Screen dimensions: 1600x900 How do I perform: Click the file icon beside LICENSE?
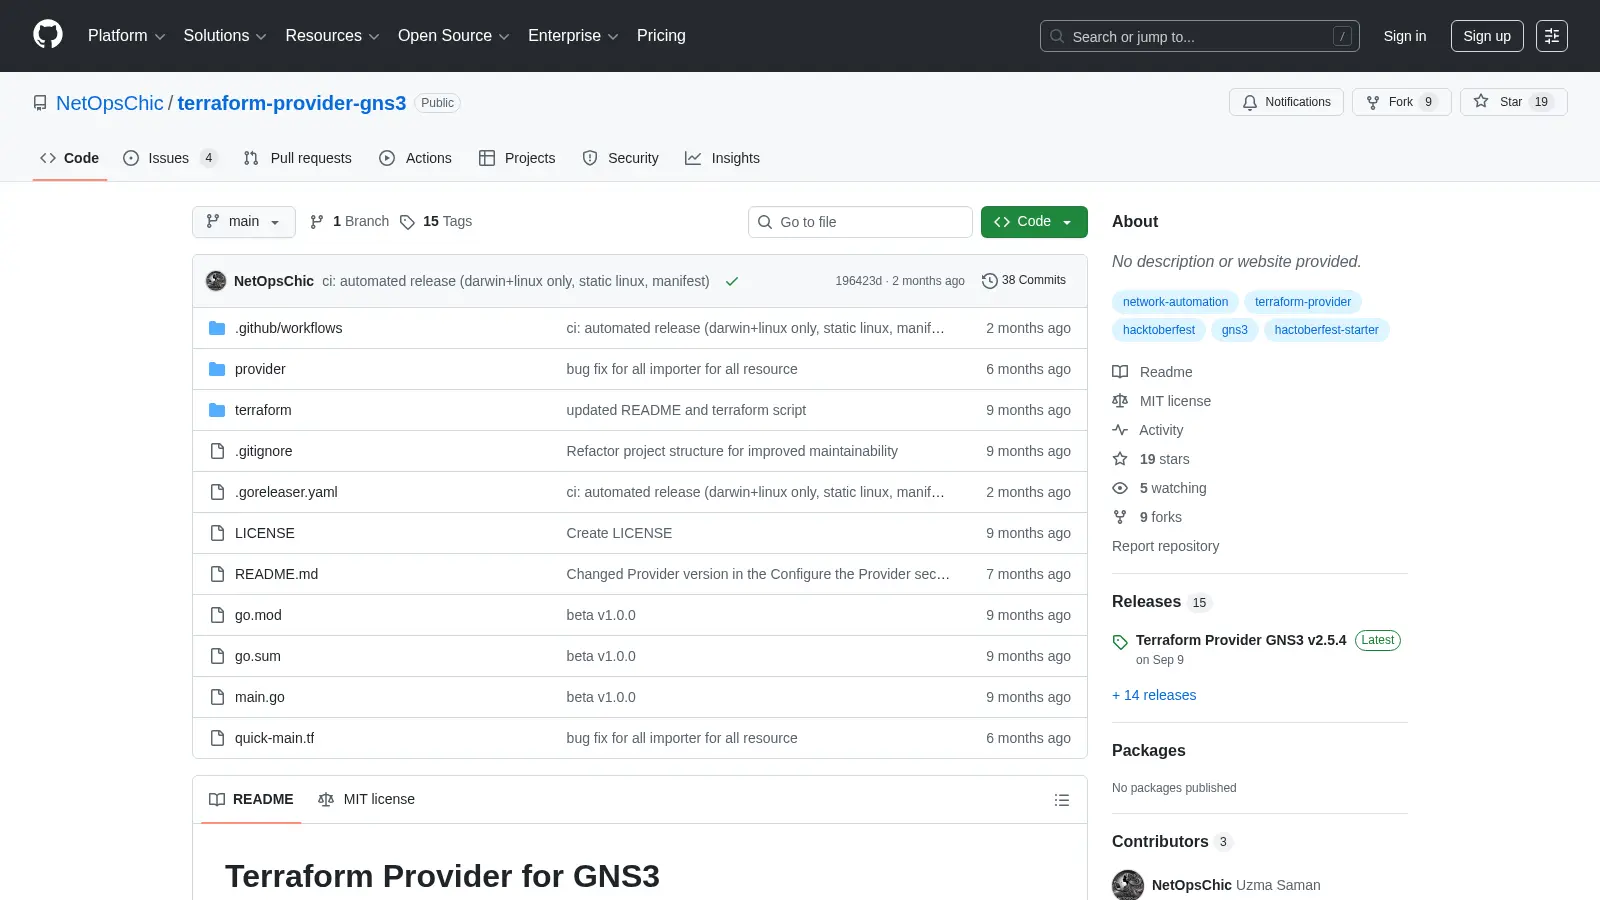pyautogui.click(x=217, y=533)
